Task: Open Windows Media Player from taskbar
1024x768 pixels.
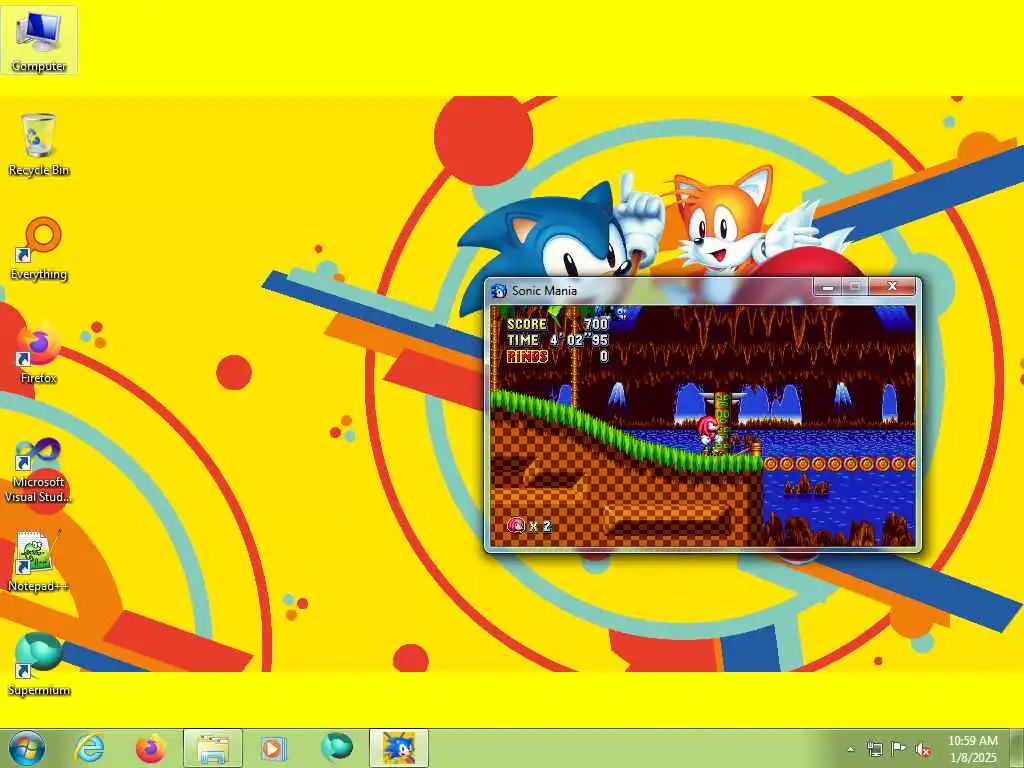Action: (x=274, y=748)
